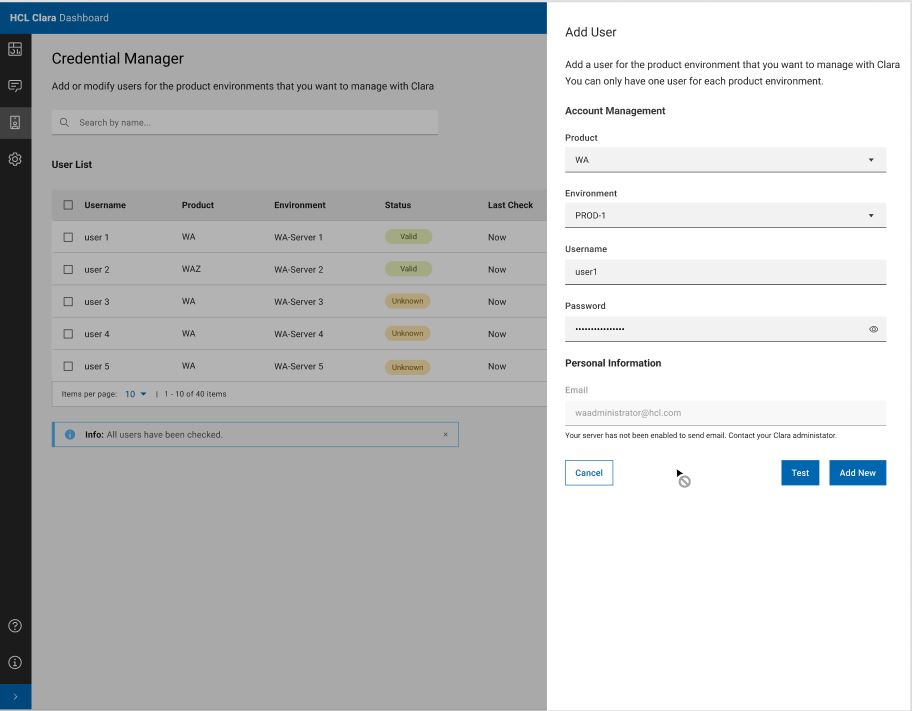
Task: Tick the checkbox for user 1
Action: click(x=68, y=238)
